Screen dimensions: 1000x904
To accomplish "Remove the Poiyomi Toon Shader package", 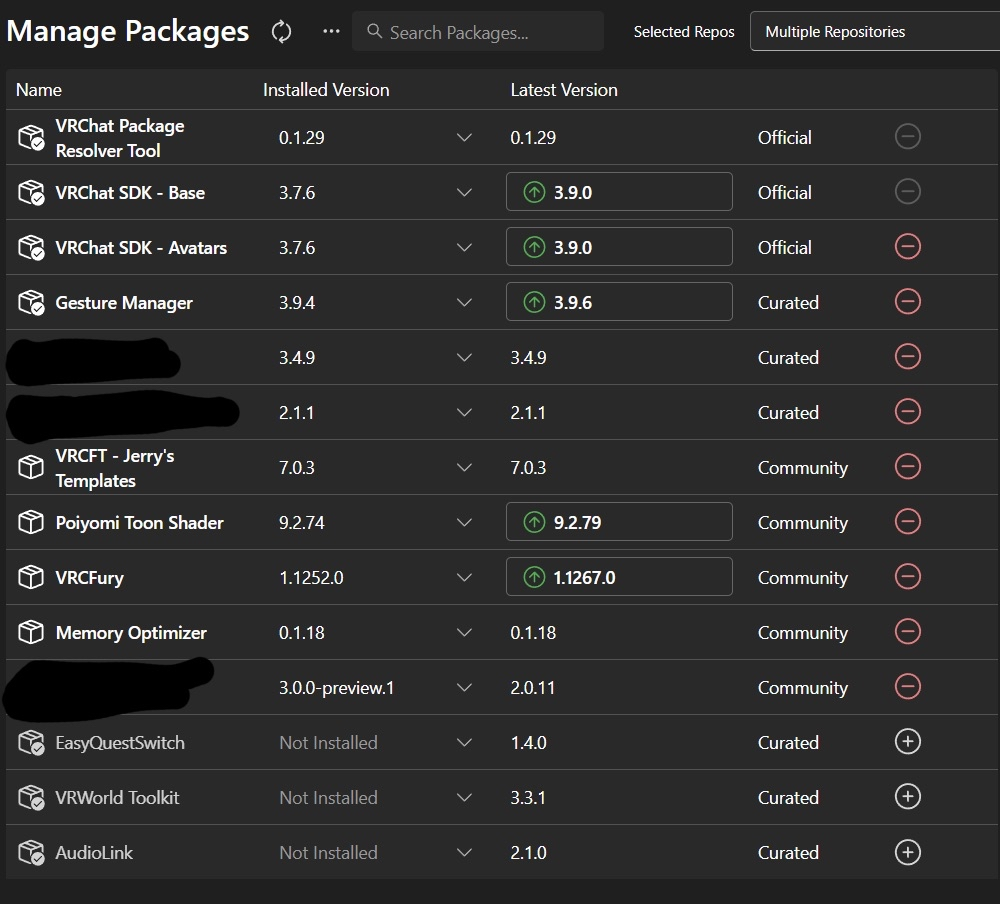I will [907, 522].
